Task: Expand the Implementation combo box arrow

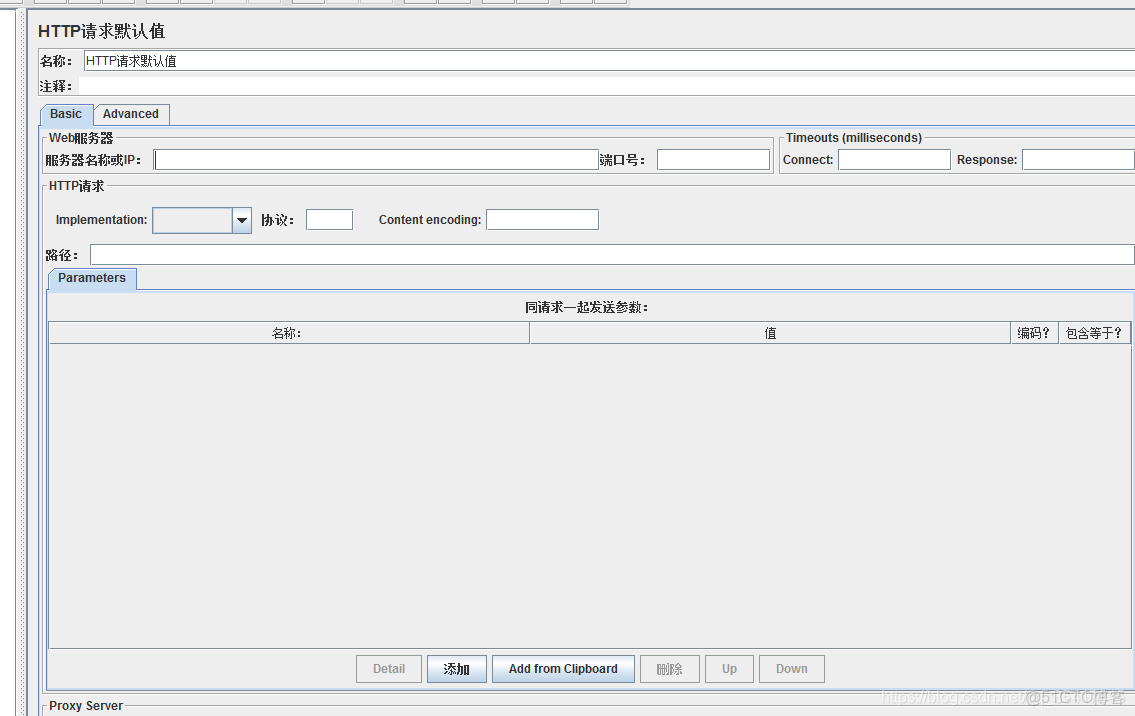Action: (241, 219)
